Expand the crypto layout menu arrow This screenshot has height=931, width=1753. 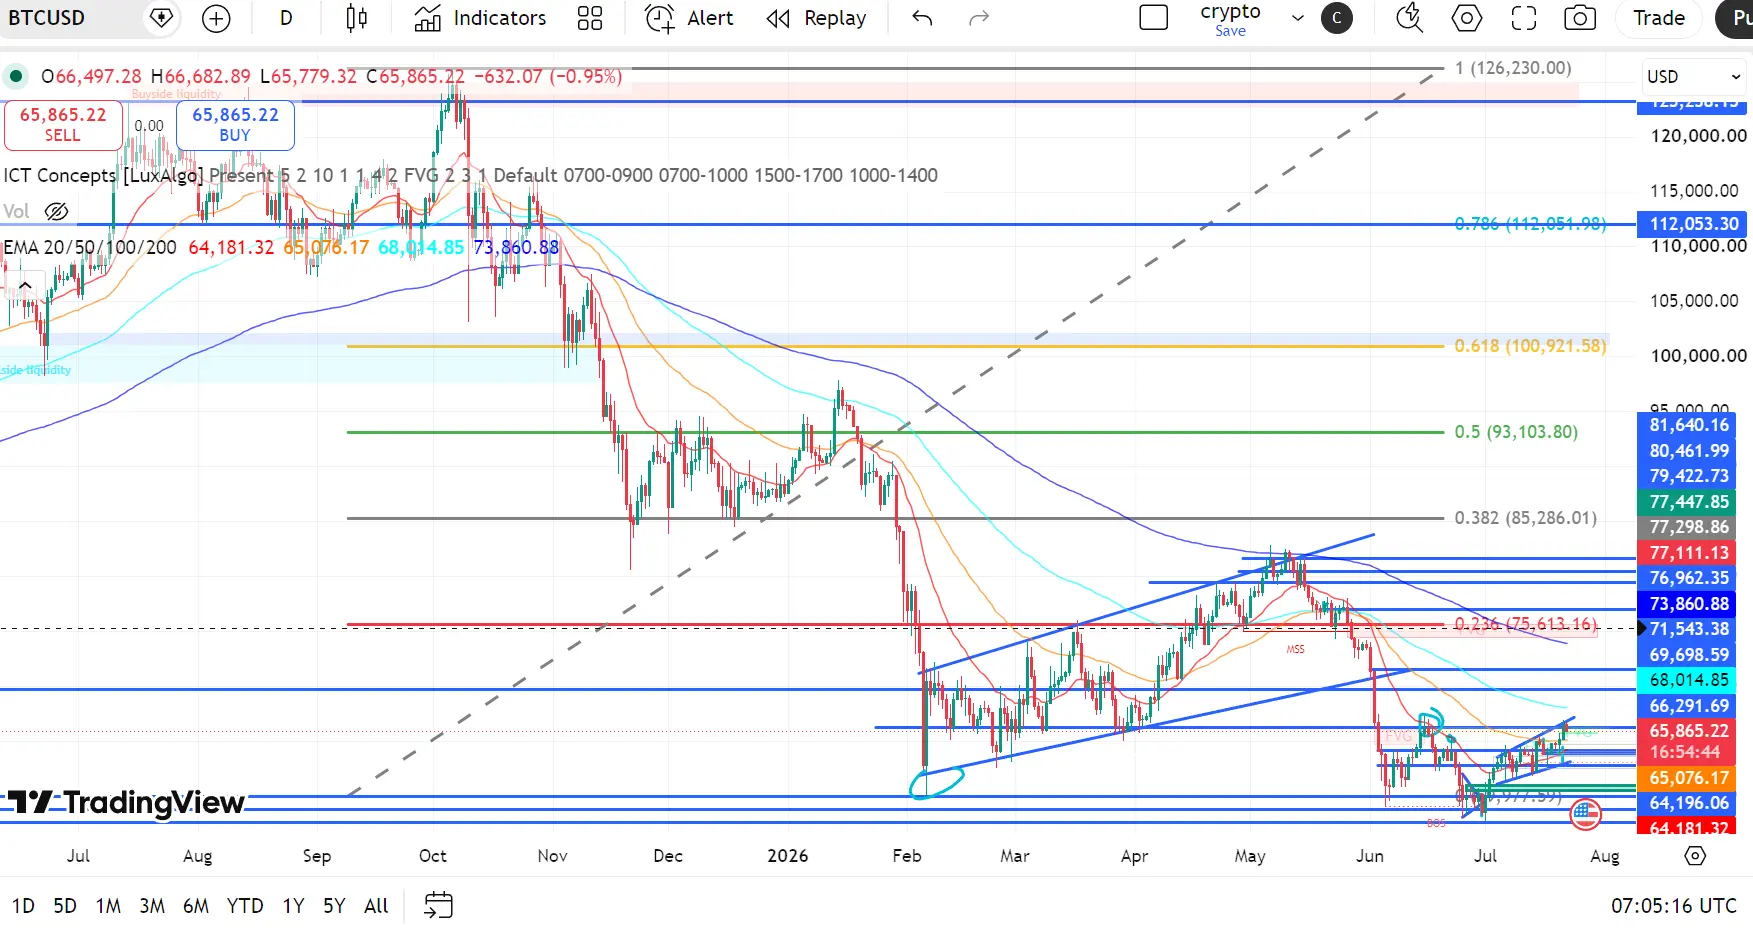(1298, 18)
